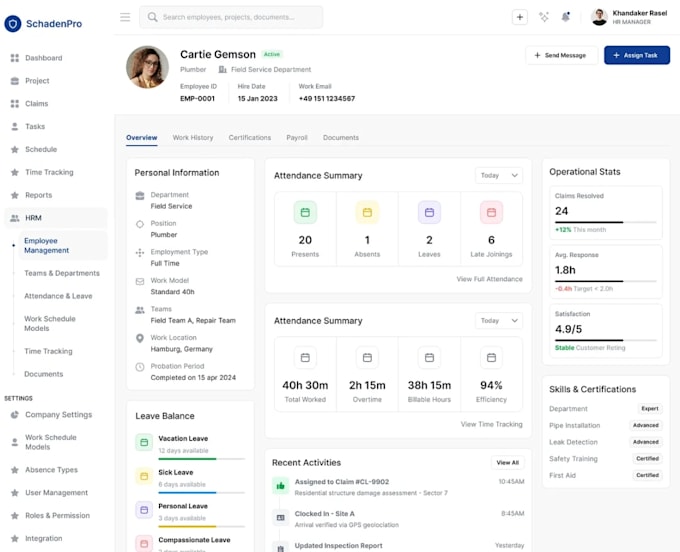Open View Full Attendance link
Image resolution: width=680 pixels, height=552 pixels.
[x=489, y=279]
